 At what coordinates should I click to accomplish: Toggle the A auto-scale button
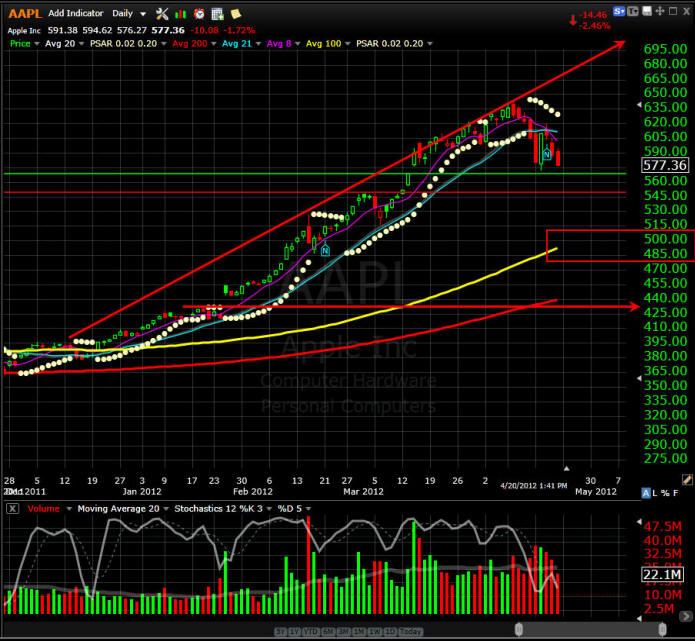(x=647, y=493)
